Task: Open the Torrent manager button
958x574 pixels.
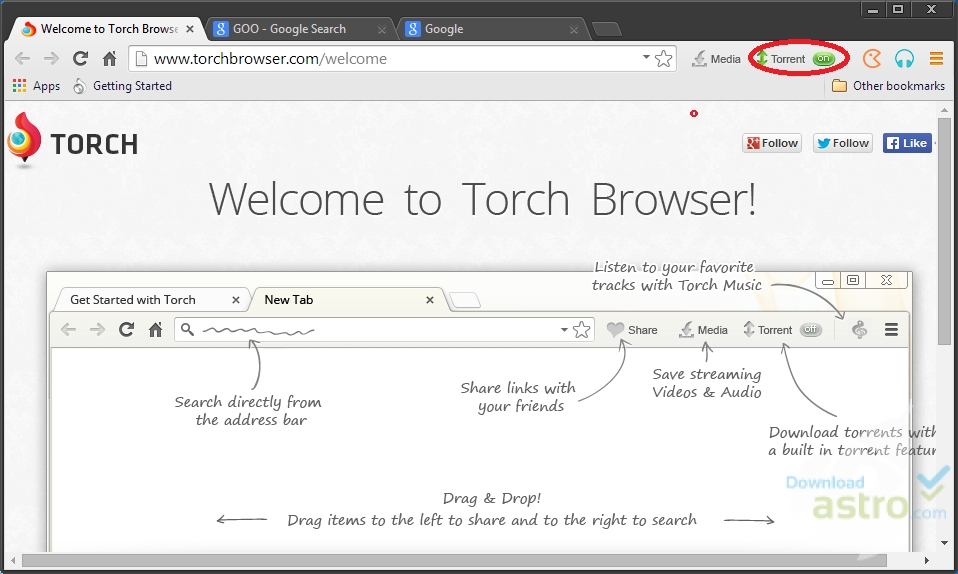Action: pos(781,59)
